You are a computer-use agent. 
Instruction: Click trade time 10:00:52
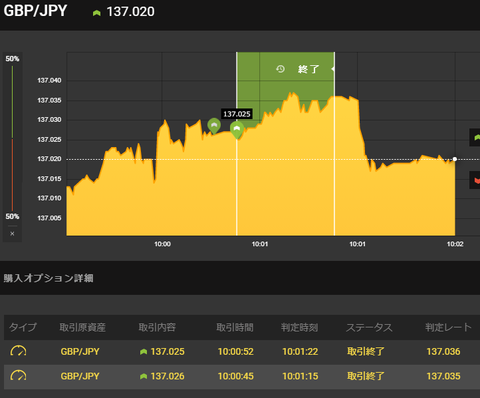(236, 352)
